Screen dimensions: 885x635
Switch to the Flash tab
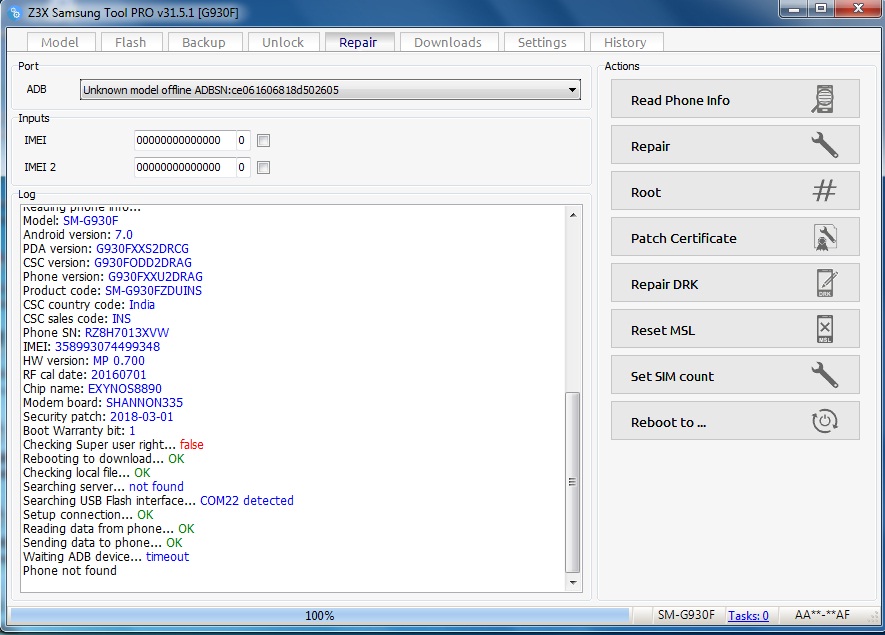(x=130, y=42)
